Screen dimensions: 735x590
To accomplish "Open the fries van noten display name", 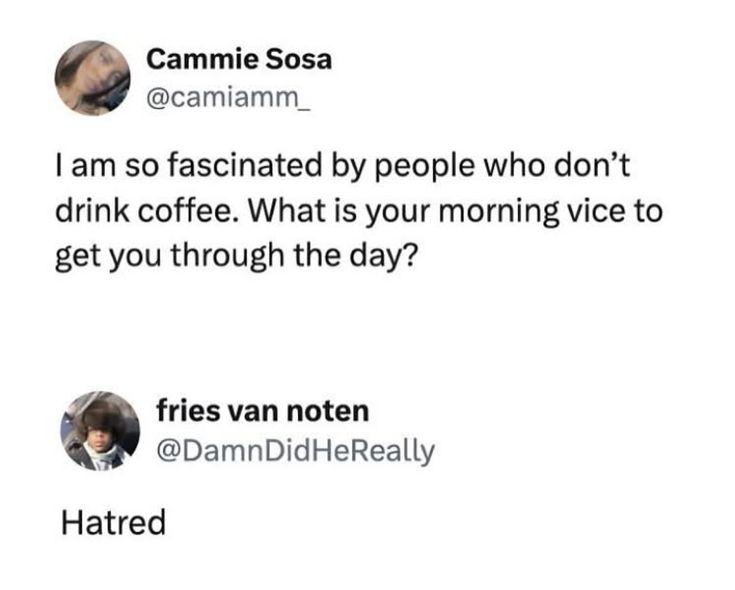I will (x=263, y=410).
